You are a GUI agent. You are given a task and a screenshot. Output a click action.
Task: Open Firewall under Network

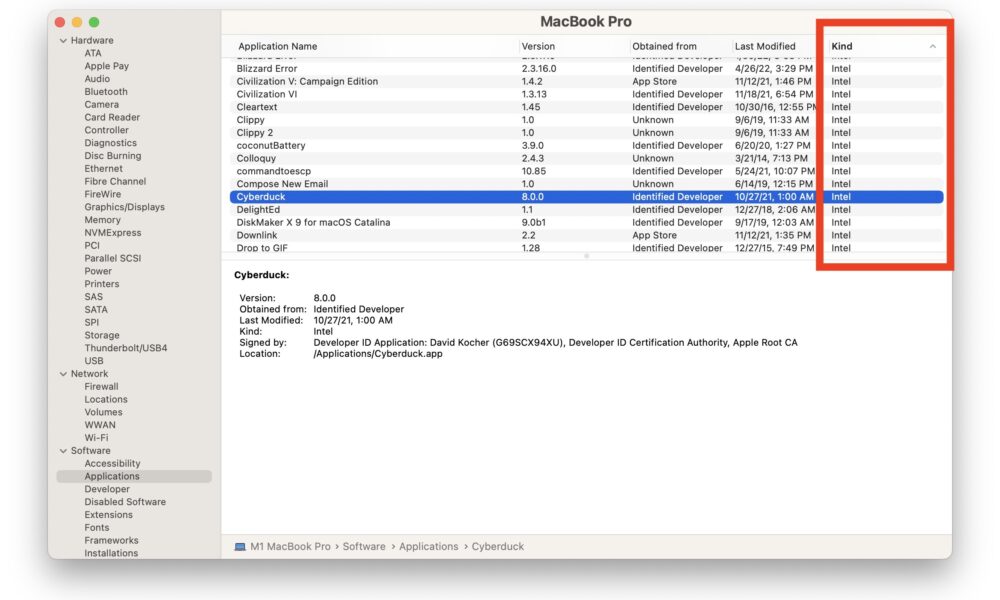click(x=101, y=386)
